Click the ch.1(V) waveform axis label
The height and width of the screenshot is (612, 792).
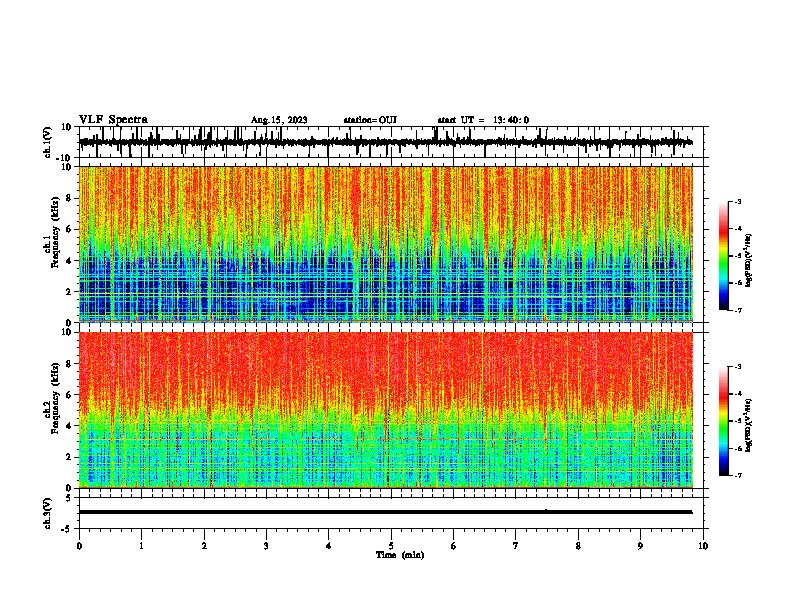pyautogui.click(x=47, y=142)
